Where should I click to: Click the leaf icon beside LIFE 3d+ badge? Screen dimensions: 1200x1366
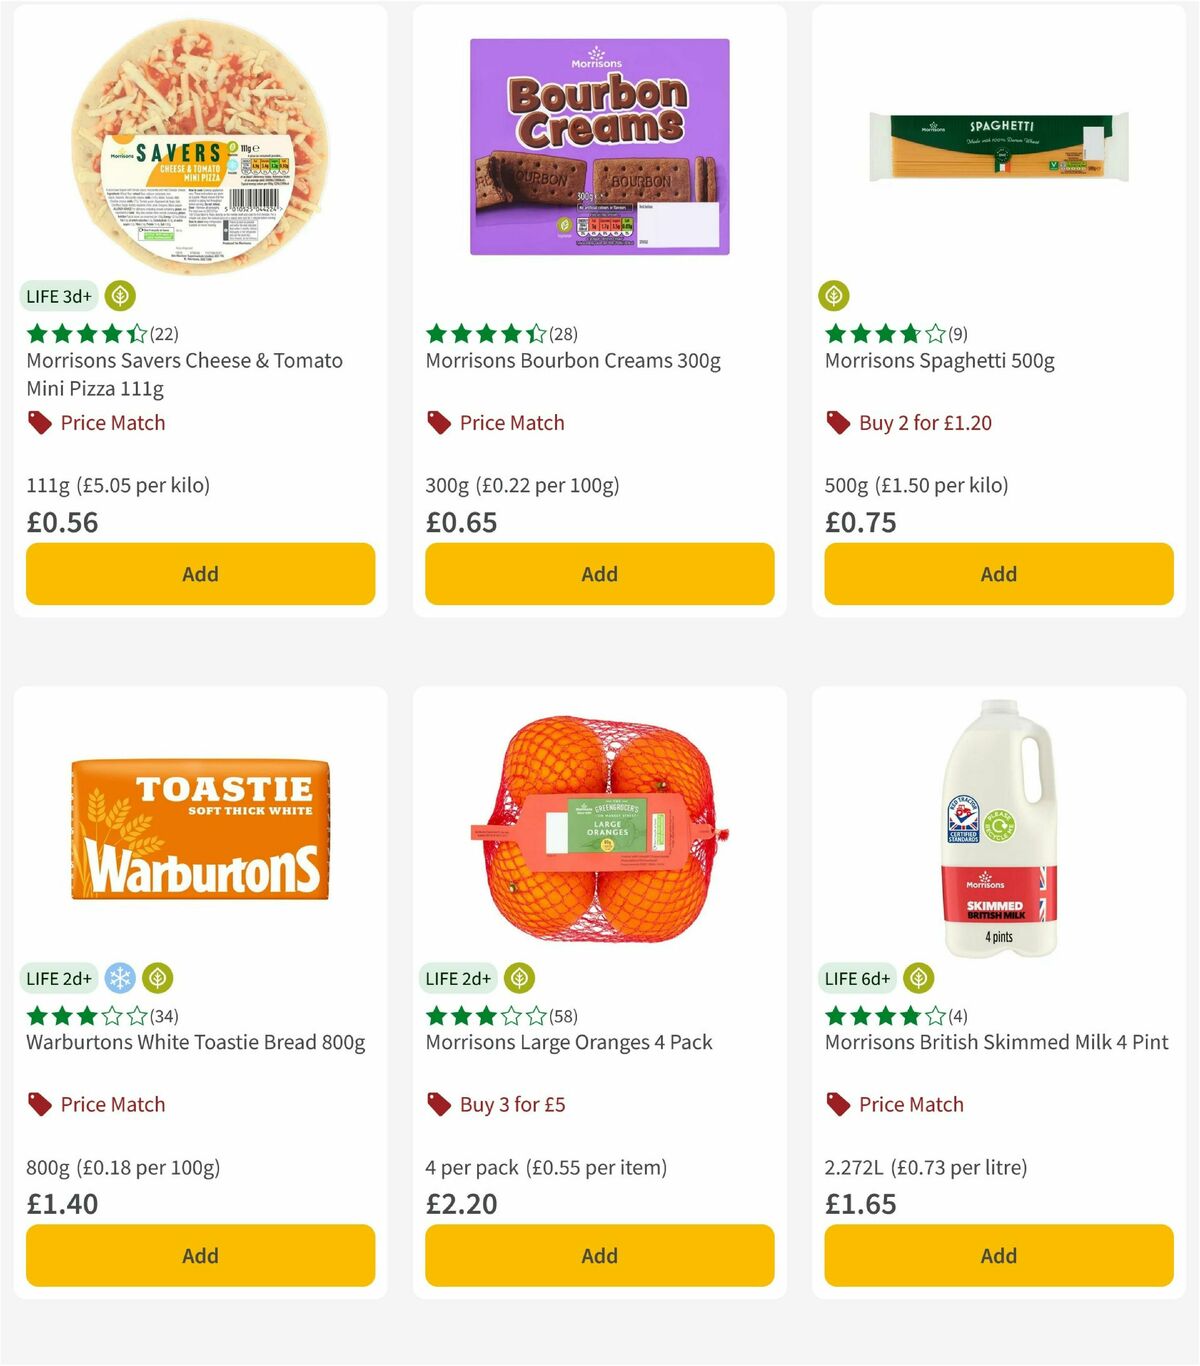(120, 296)
